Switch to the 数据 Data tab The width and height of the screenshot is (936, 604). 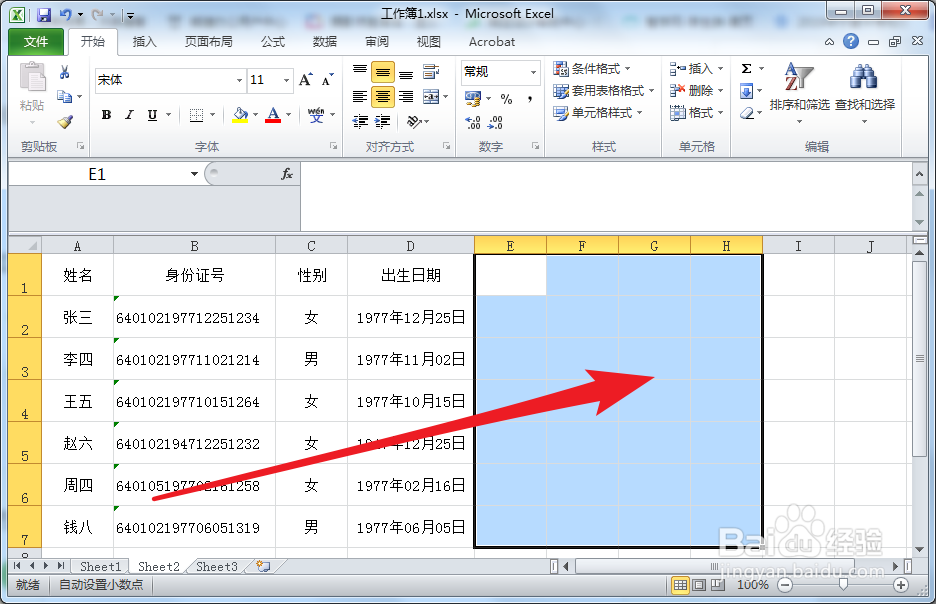[x=325, y=42]
